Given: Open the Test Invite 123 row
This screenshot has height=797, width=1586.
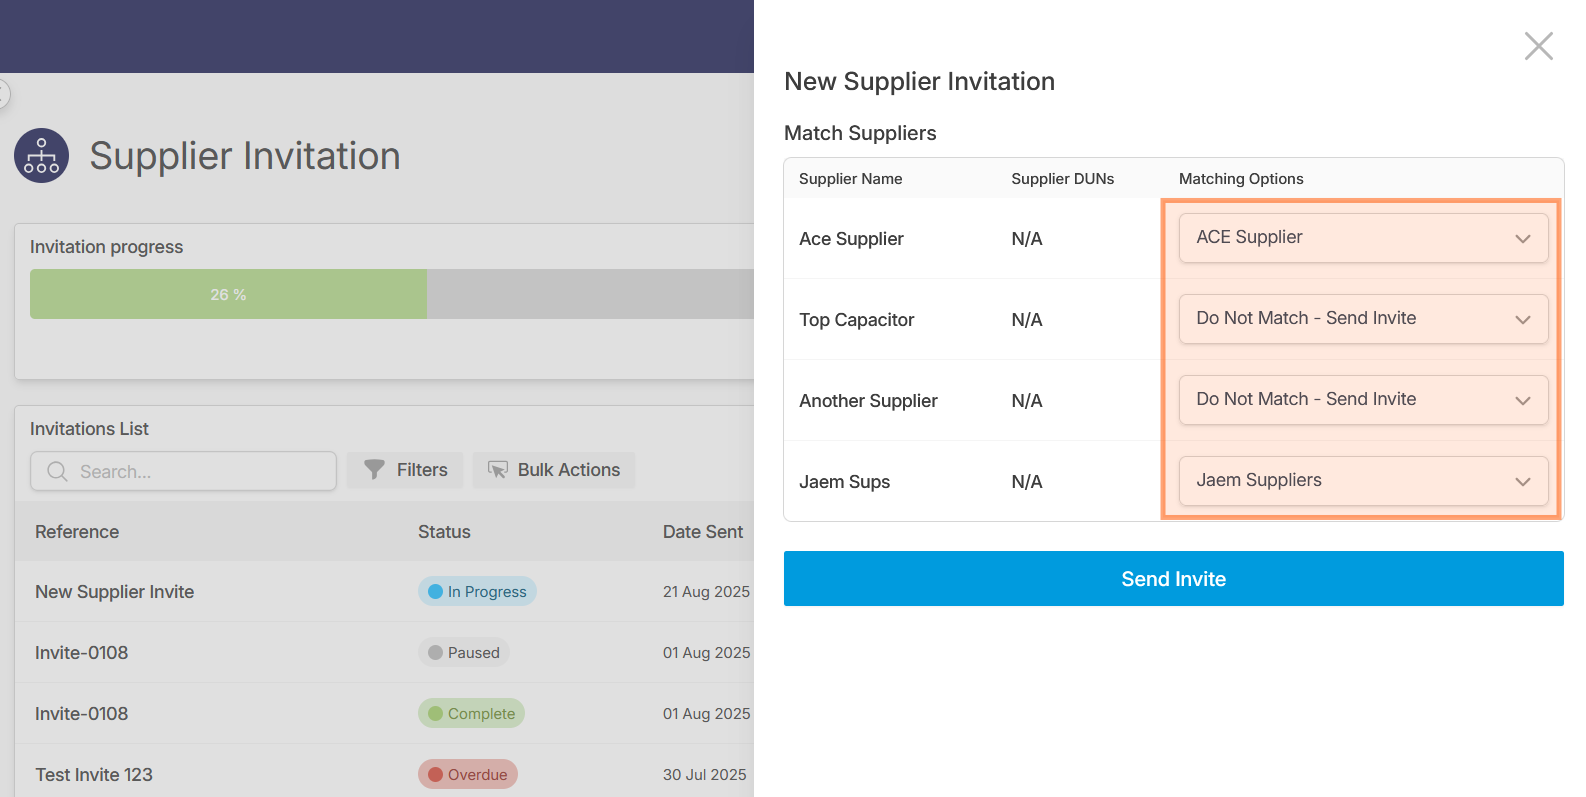Looking at the screenshot, I should point(94,775).
